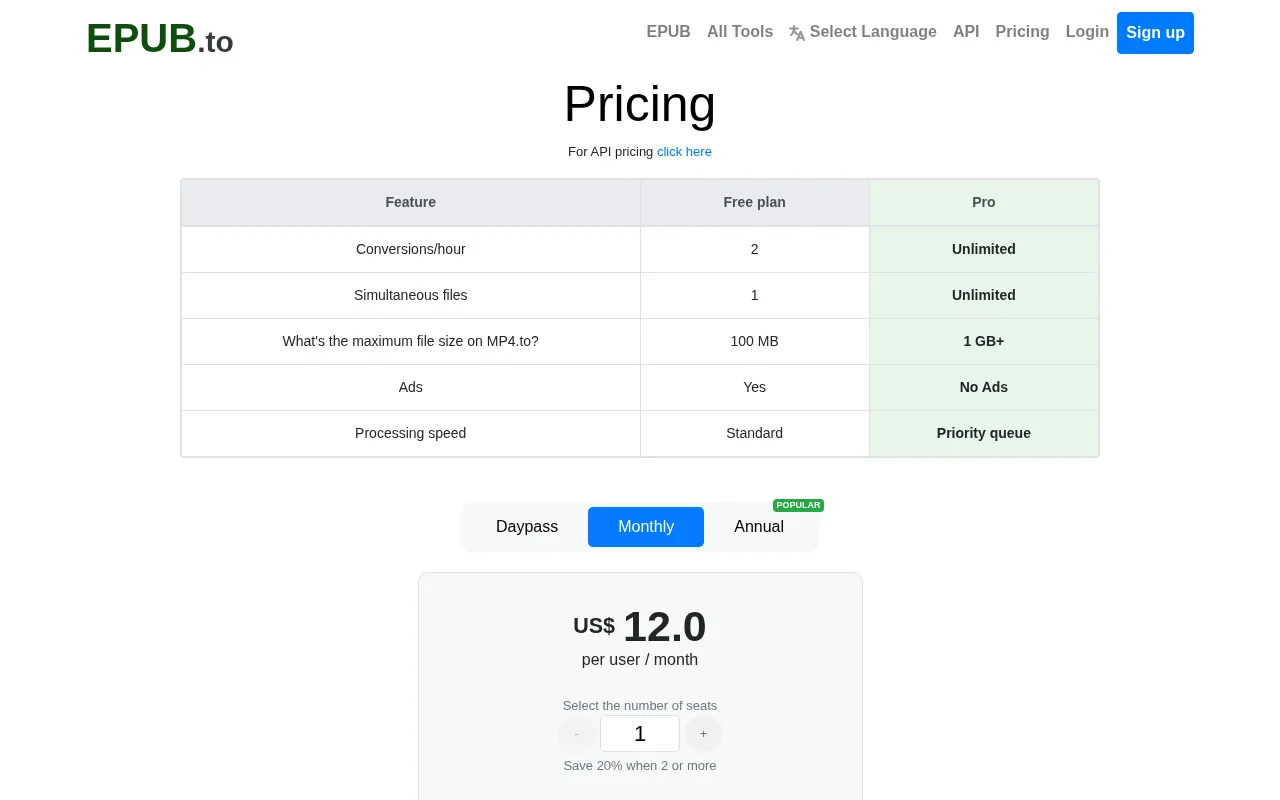Click the Yes cell in Ads row
The width and height of the screenshot is (1280, 800).
click(x=755, y=387)
